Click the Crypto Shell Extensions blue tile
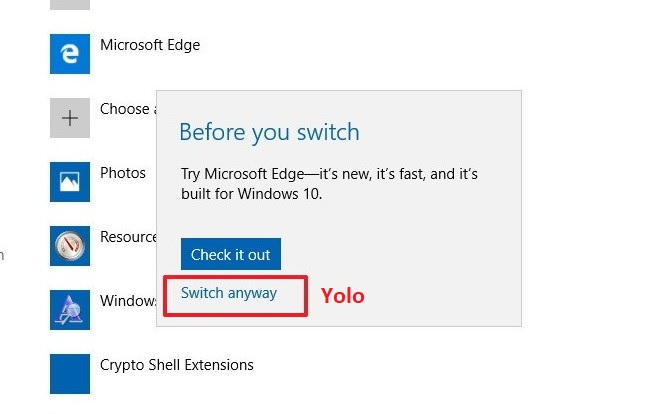The image size is (651, 414). [x=70, y=374]
